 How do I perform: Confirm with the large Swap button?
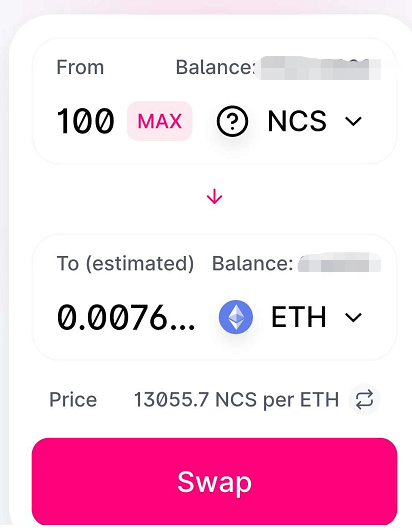214,482
